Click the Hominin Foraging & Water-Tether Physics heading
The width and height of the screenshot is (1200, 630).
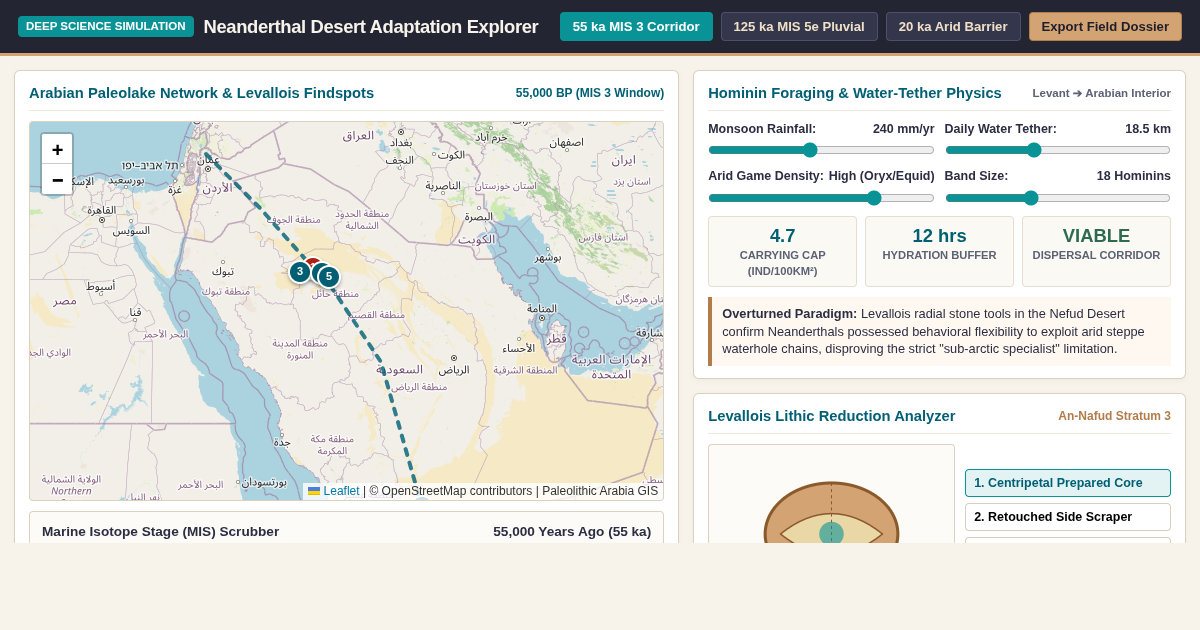point(855,93)
